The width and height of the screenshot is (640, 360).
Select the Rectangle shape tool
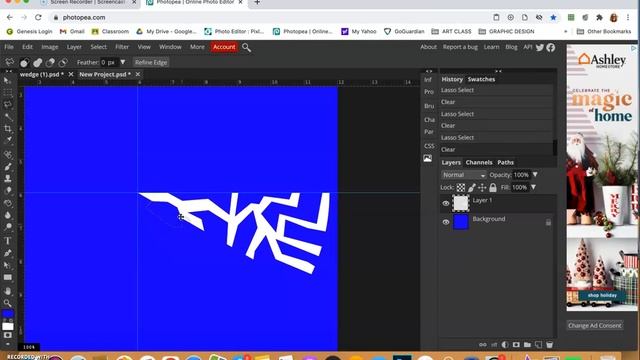point(7,278)
